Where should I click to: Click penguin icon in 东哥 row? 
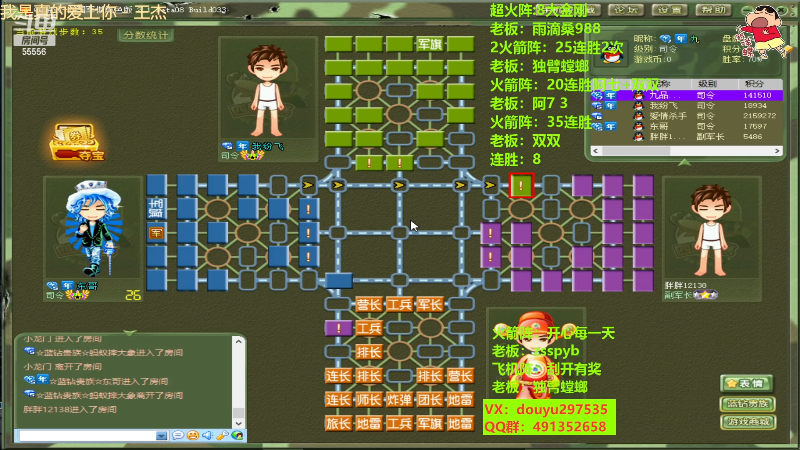pyautogui.click(x=638, y=126)
